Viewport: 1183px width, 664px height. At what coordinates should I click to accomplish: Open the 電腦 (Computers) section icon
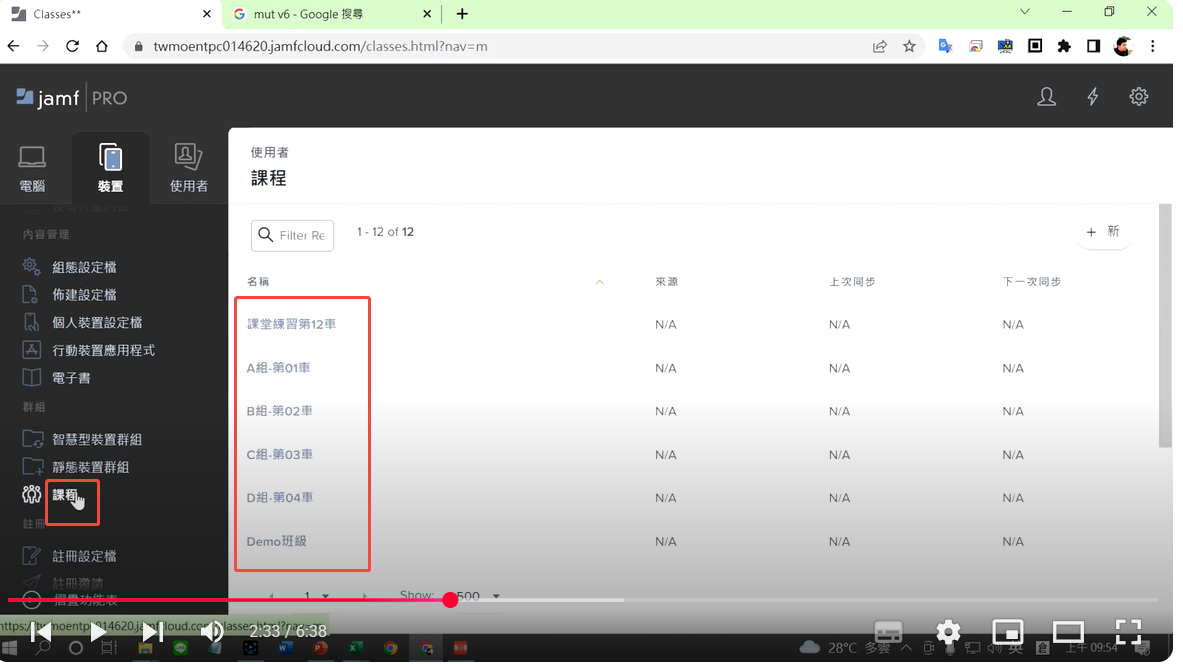pyautogui.click(x=32, y=168)
